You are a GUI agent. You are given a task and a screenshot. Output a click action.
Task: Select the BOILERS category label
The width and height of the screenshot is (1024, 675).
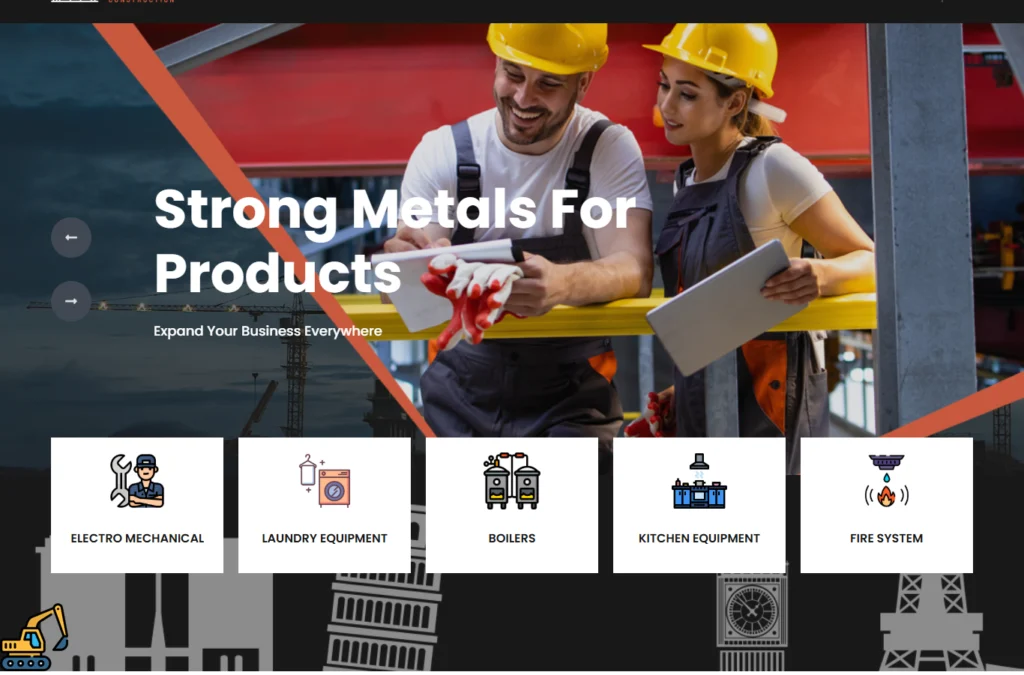point(512,539)
